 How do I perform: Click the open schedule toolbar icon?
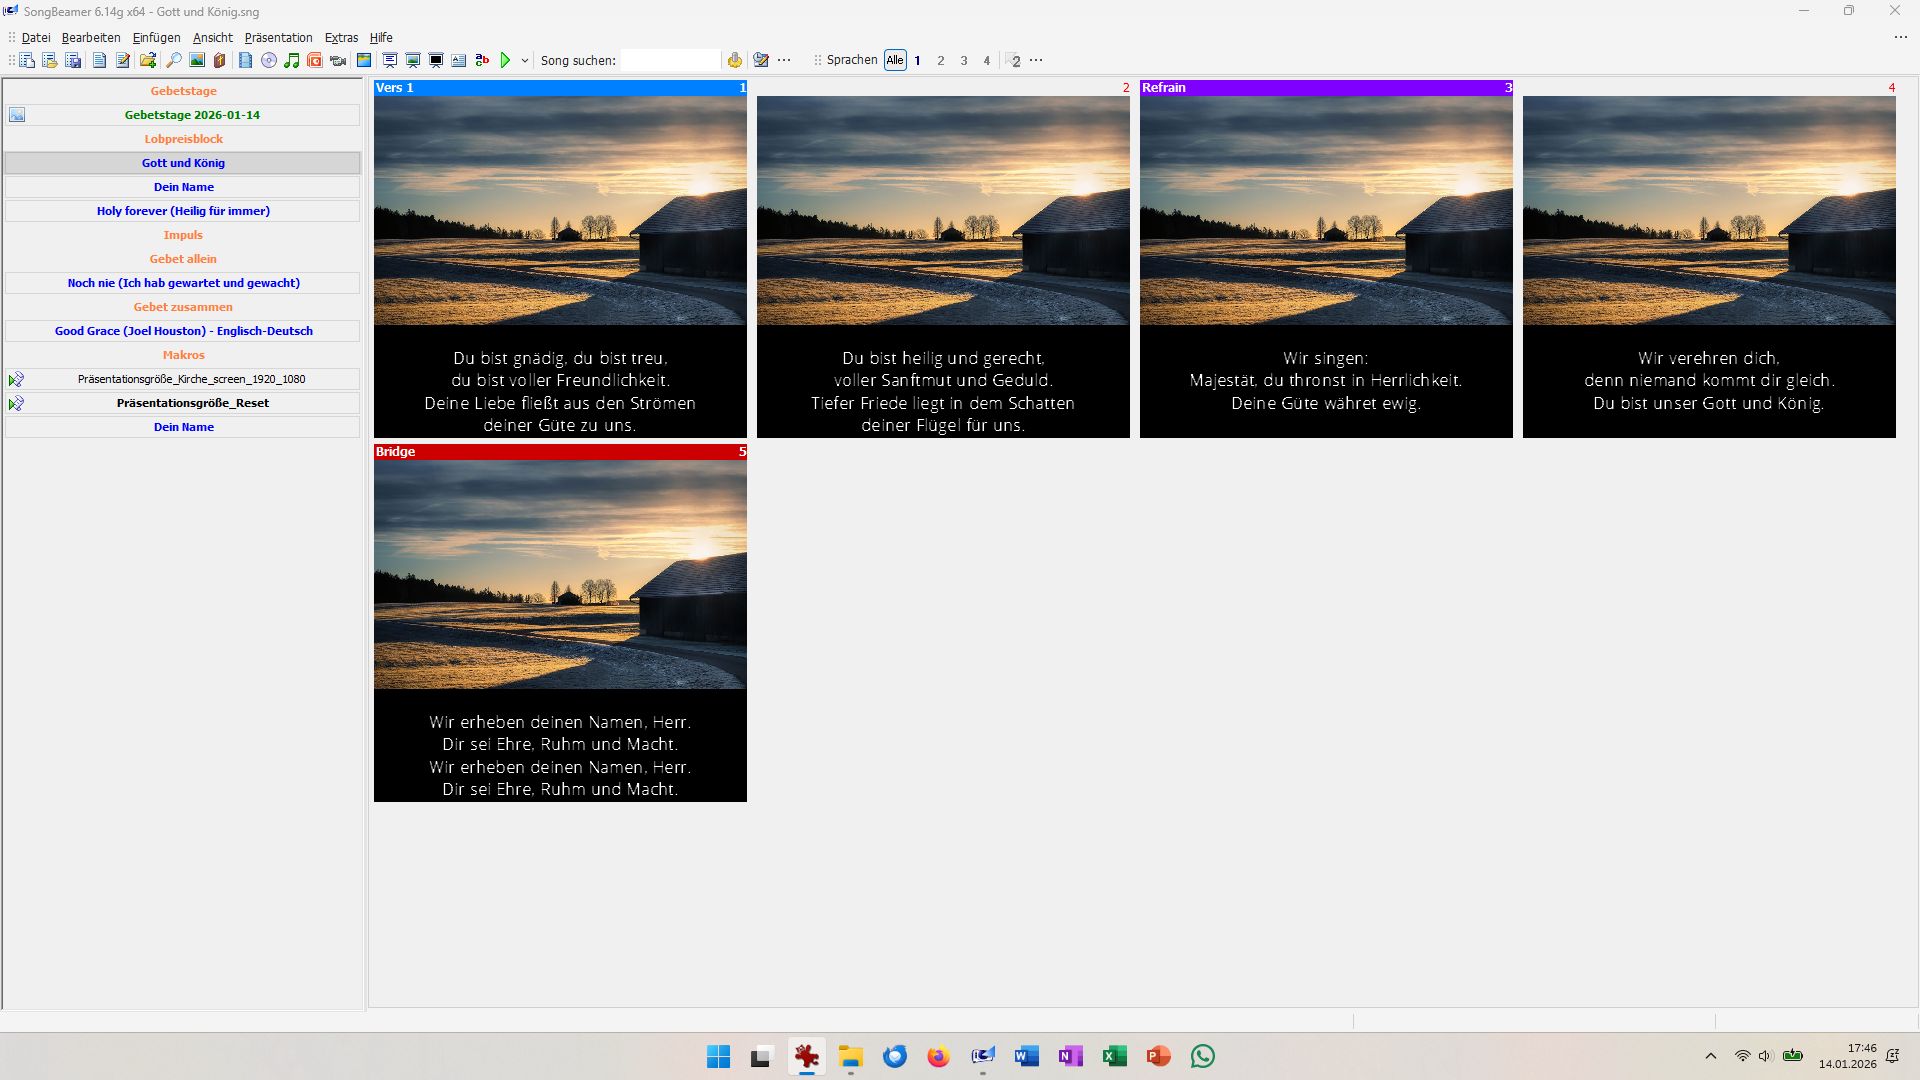coord(50,60)
